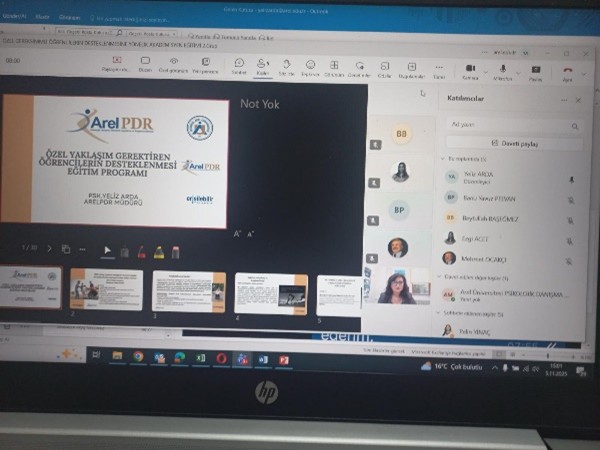
Task: Toggle the Mikrofon mute button
Action: pyautogui.click(x=502, y=70)
